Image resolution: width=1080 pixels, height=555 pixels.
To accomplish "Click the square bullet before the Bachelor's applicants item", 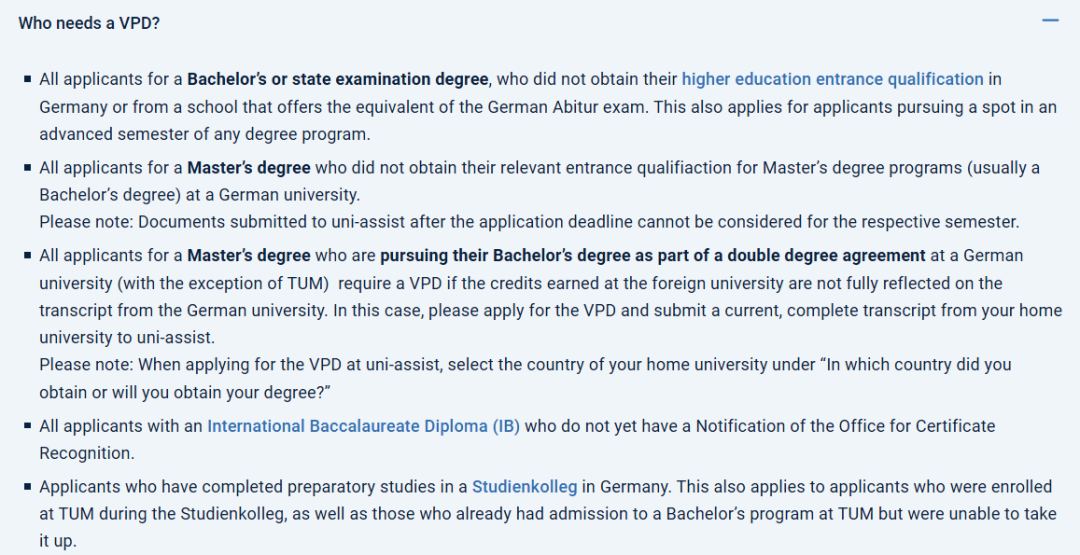I will tap(27, 79).
